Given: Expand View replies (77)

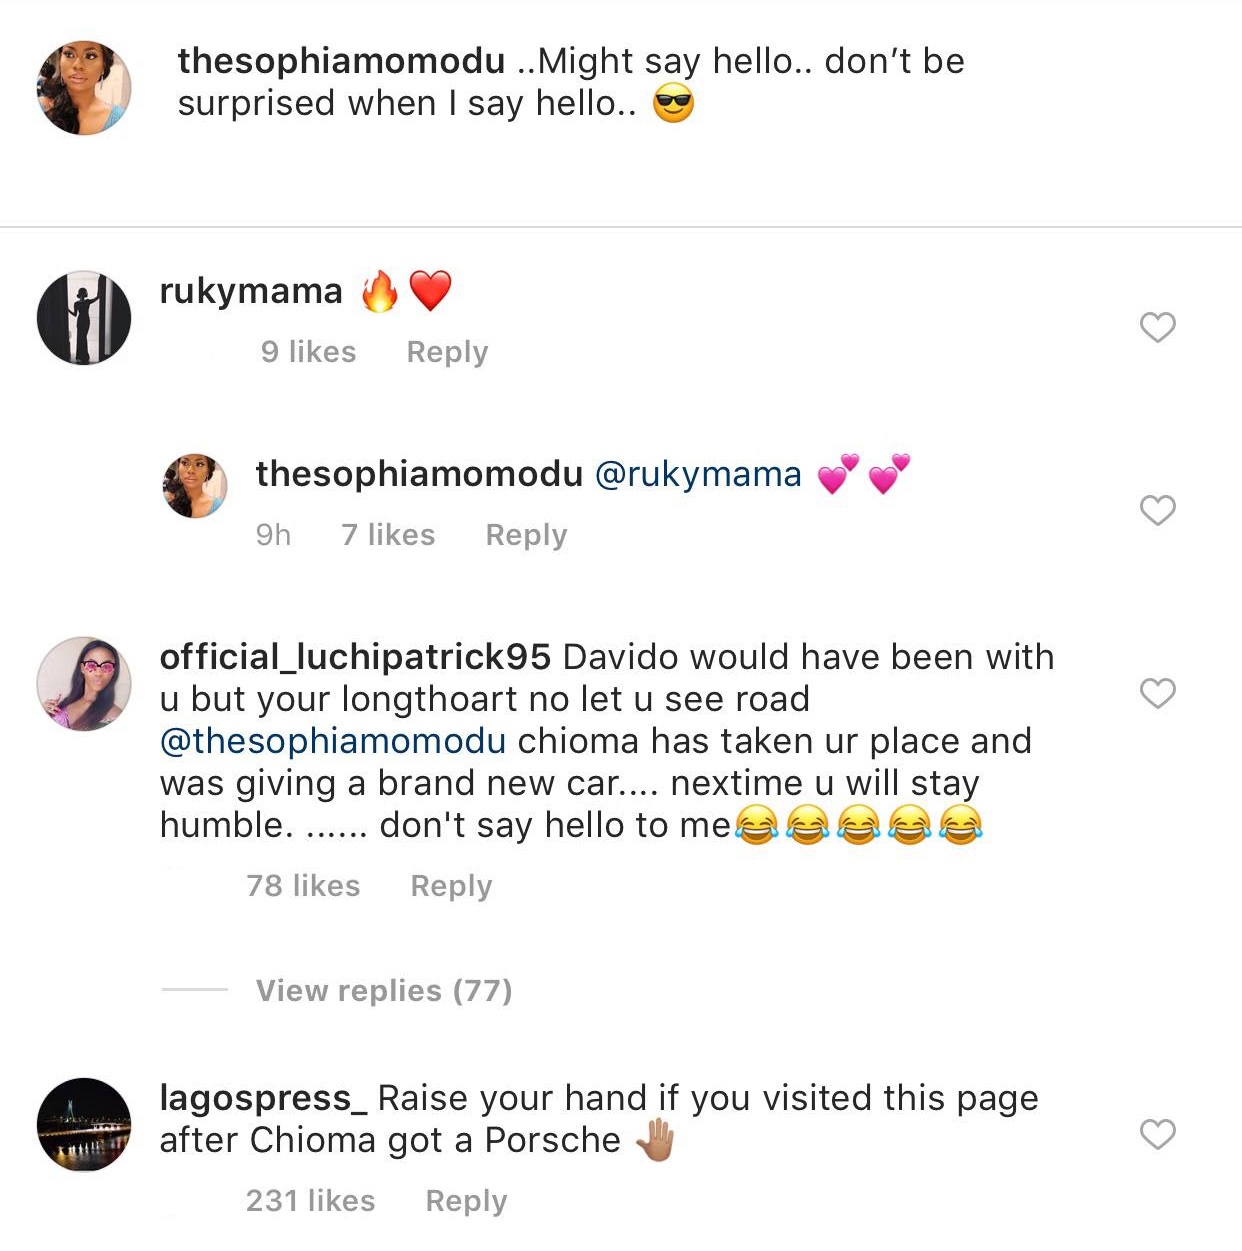Looking at the screenshot, I should pyautogui.click(x=383, y=990).
